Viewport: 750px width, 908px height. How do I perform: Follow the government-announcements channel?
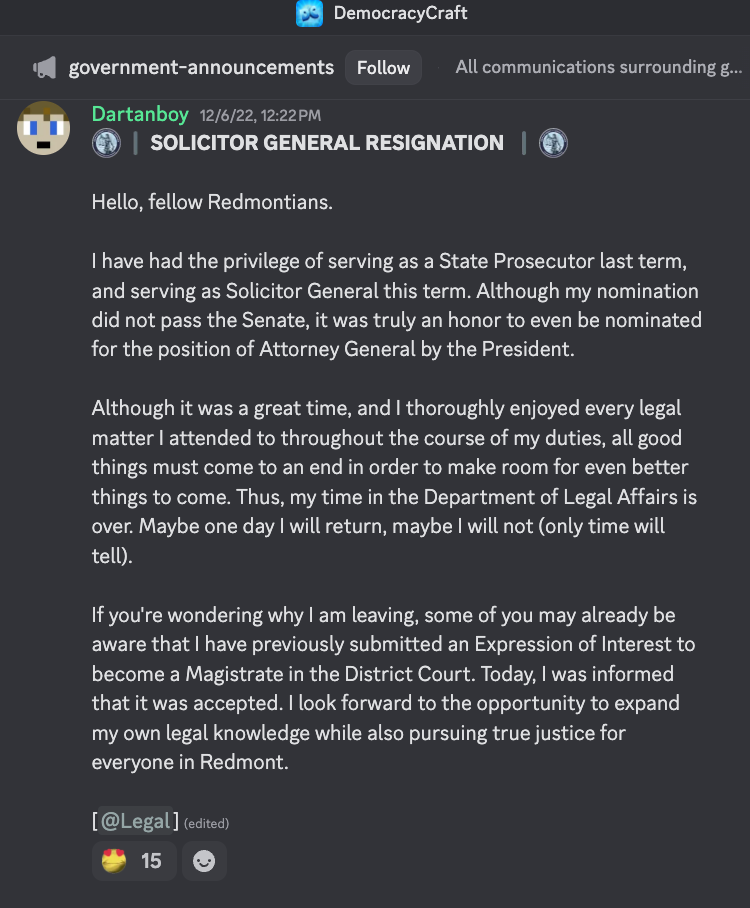[x=383, y=68]
